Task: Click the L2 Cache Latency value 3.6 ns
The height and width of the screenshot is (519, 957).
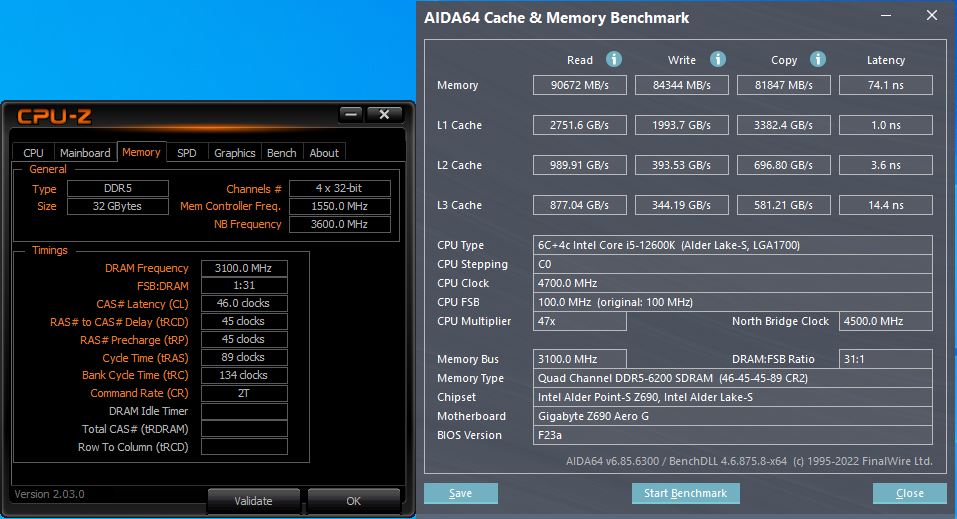Action: click(886, 165)
